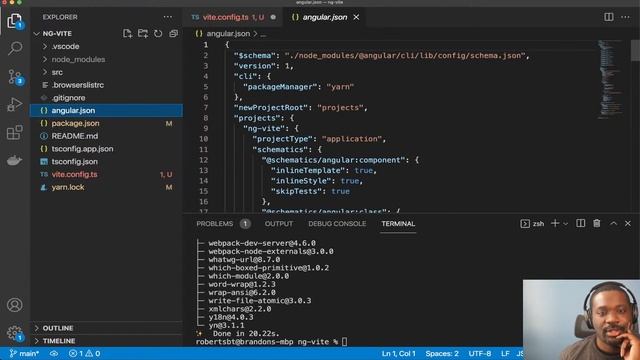Select angular.json in Explorer
The height and width of the screenshot is (360, 640).
[x=106, y=111]
